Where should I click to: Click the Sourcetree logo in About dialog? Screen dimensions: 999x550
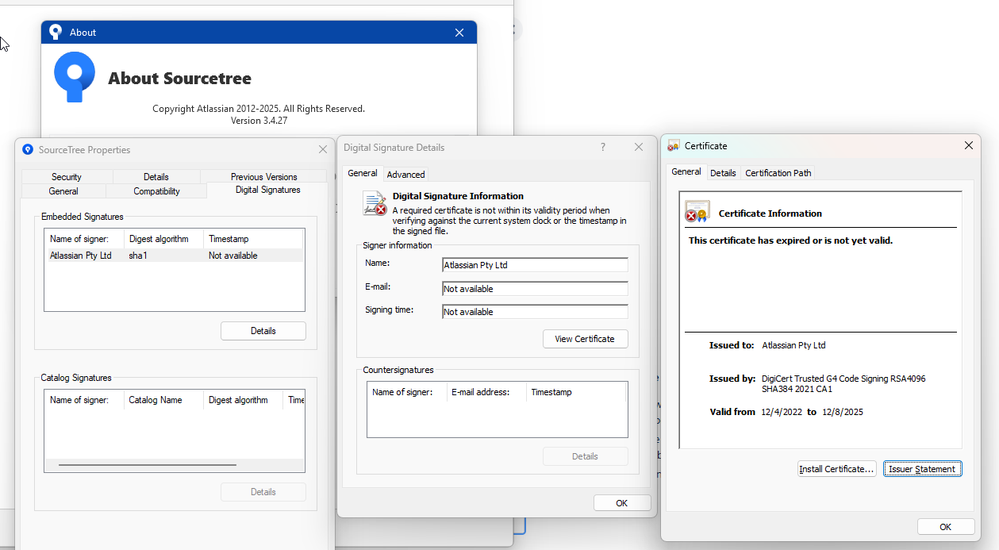click(75, 77)
